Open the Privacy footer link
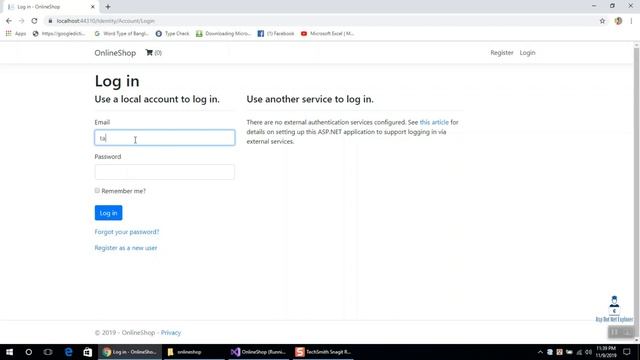640x360 pixels. (171, 333)
